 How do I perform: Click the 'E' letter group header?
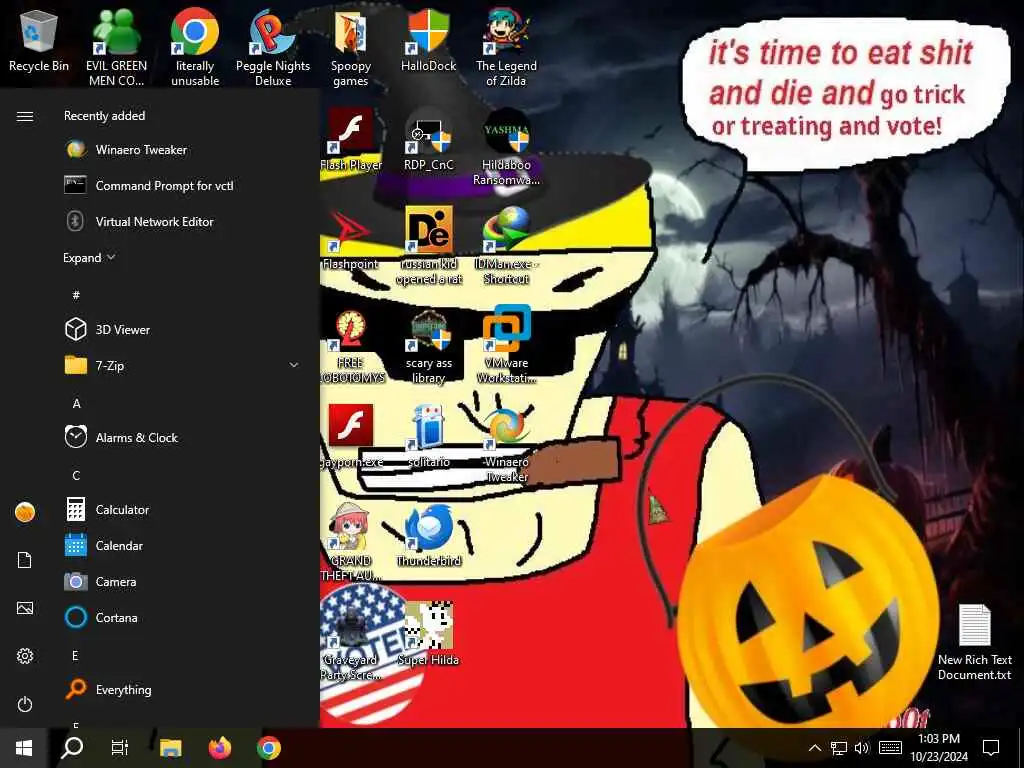(76, 655)
